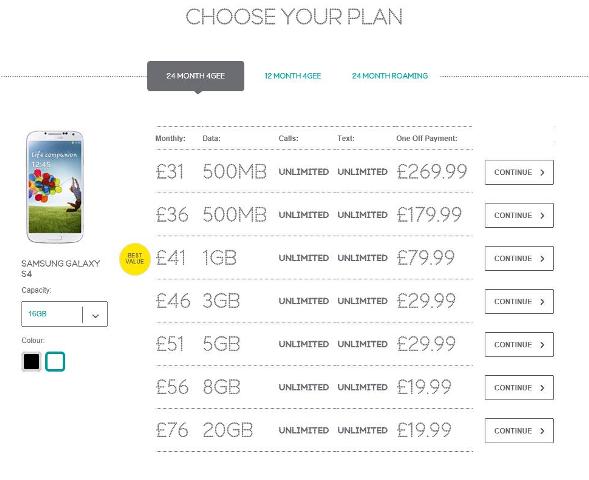Continue with the £46 3GB plan
The height and width of the screenshot is (480, 589).
coord(519,302)
